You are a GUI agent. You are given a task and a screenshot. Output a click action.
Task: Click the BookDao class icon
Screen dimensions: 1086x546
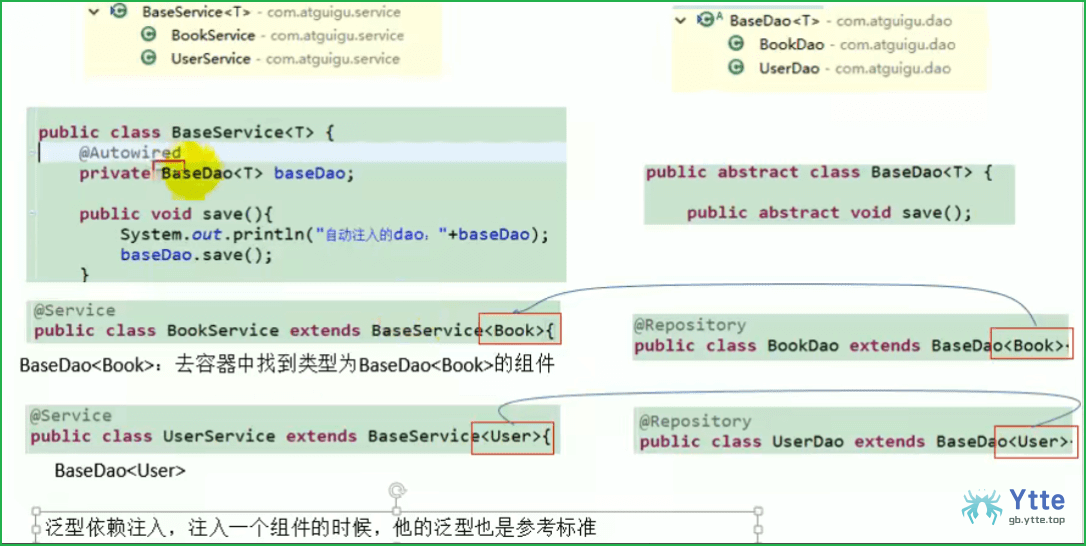click(x=736, y=44)
